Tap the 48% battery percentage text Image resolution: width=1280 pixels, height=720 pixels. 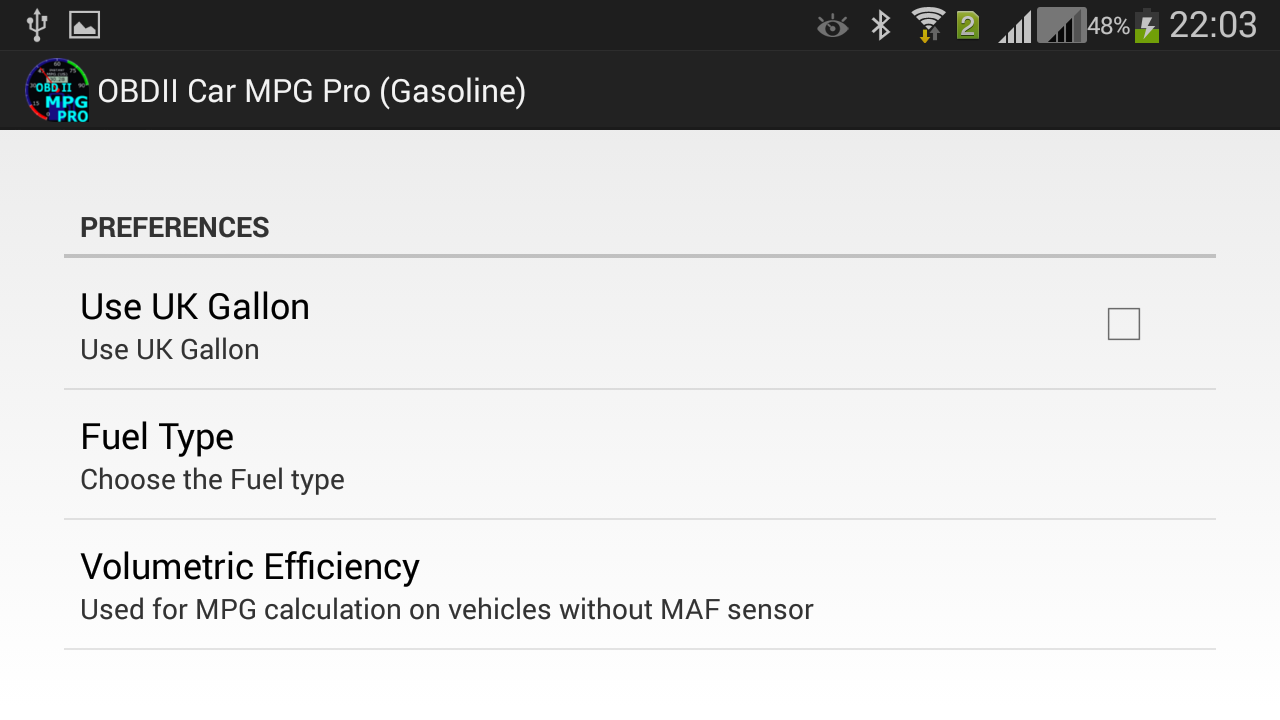(1108, 26)
